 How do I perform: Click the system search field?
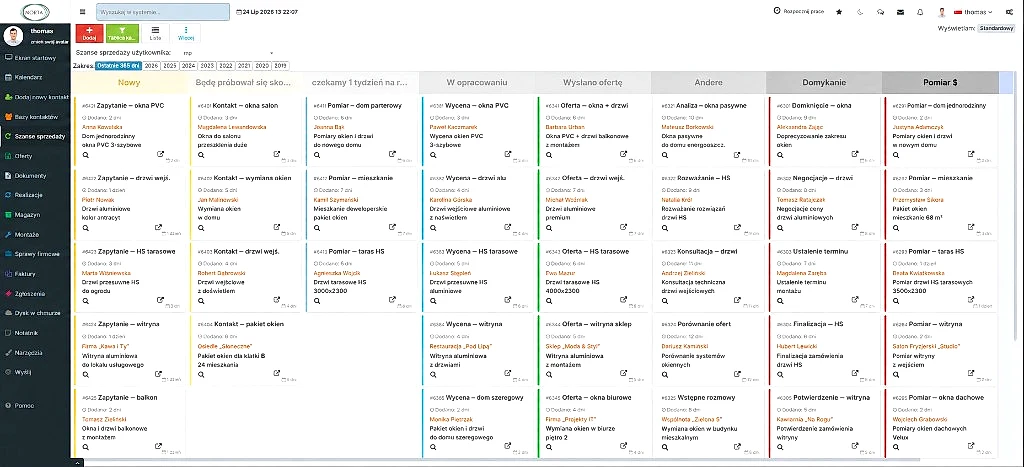tap(163, 12)
